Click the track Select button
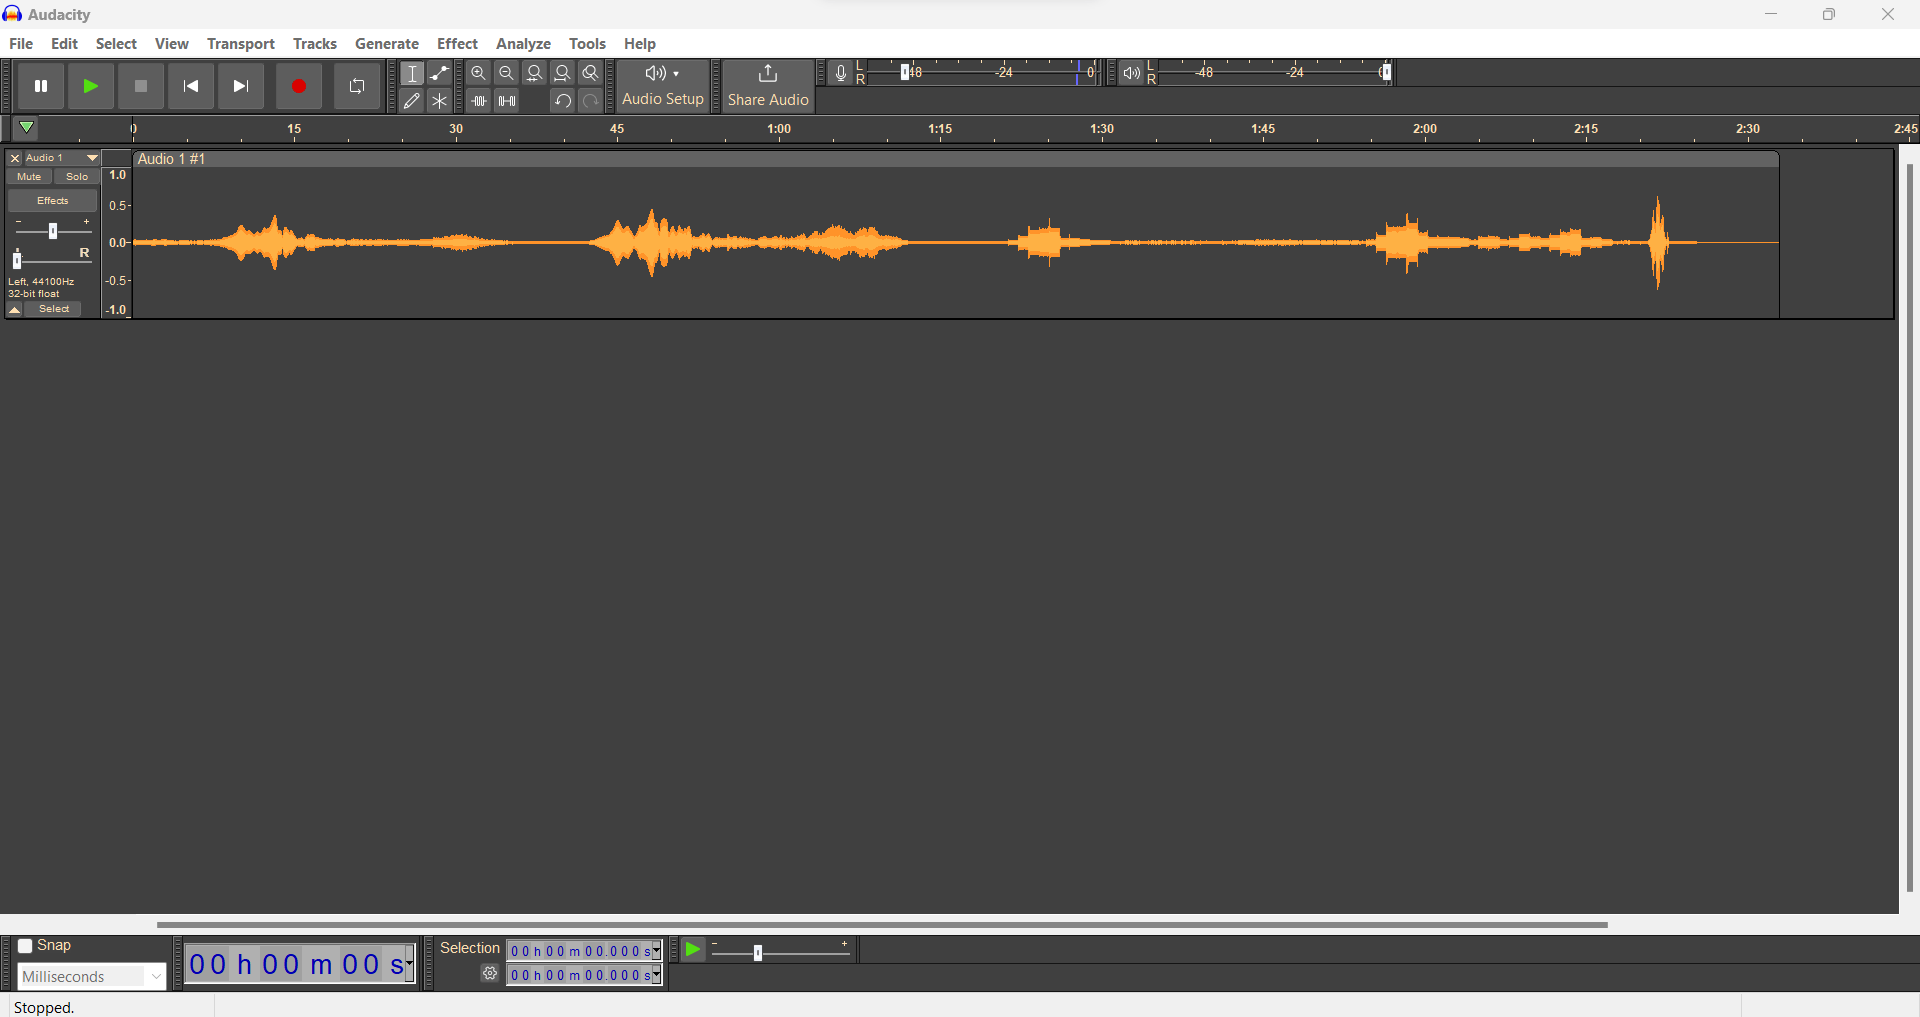The height and width of the screenshot is (1017, 1920). pyautogui.click(x=54, y=310)
